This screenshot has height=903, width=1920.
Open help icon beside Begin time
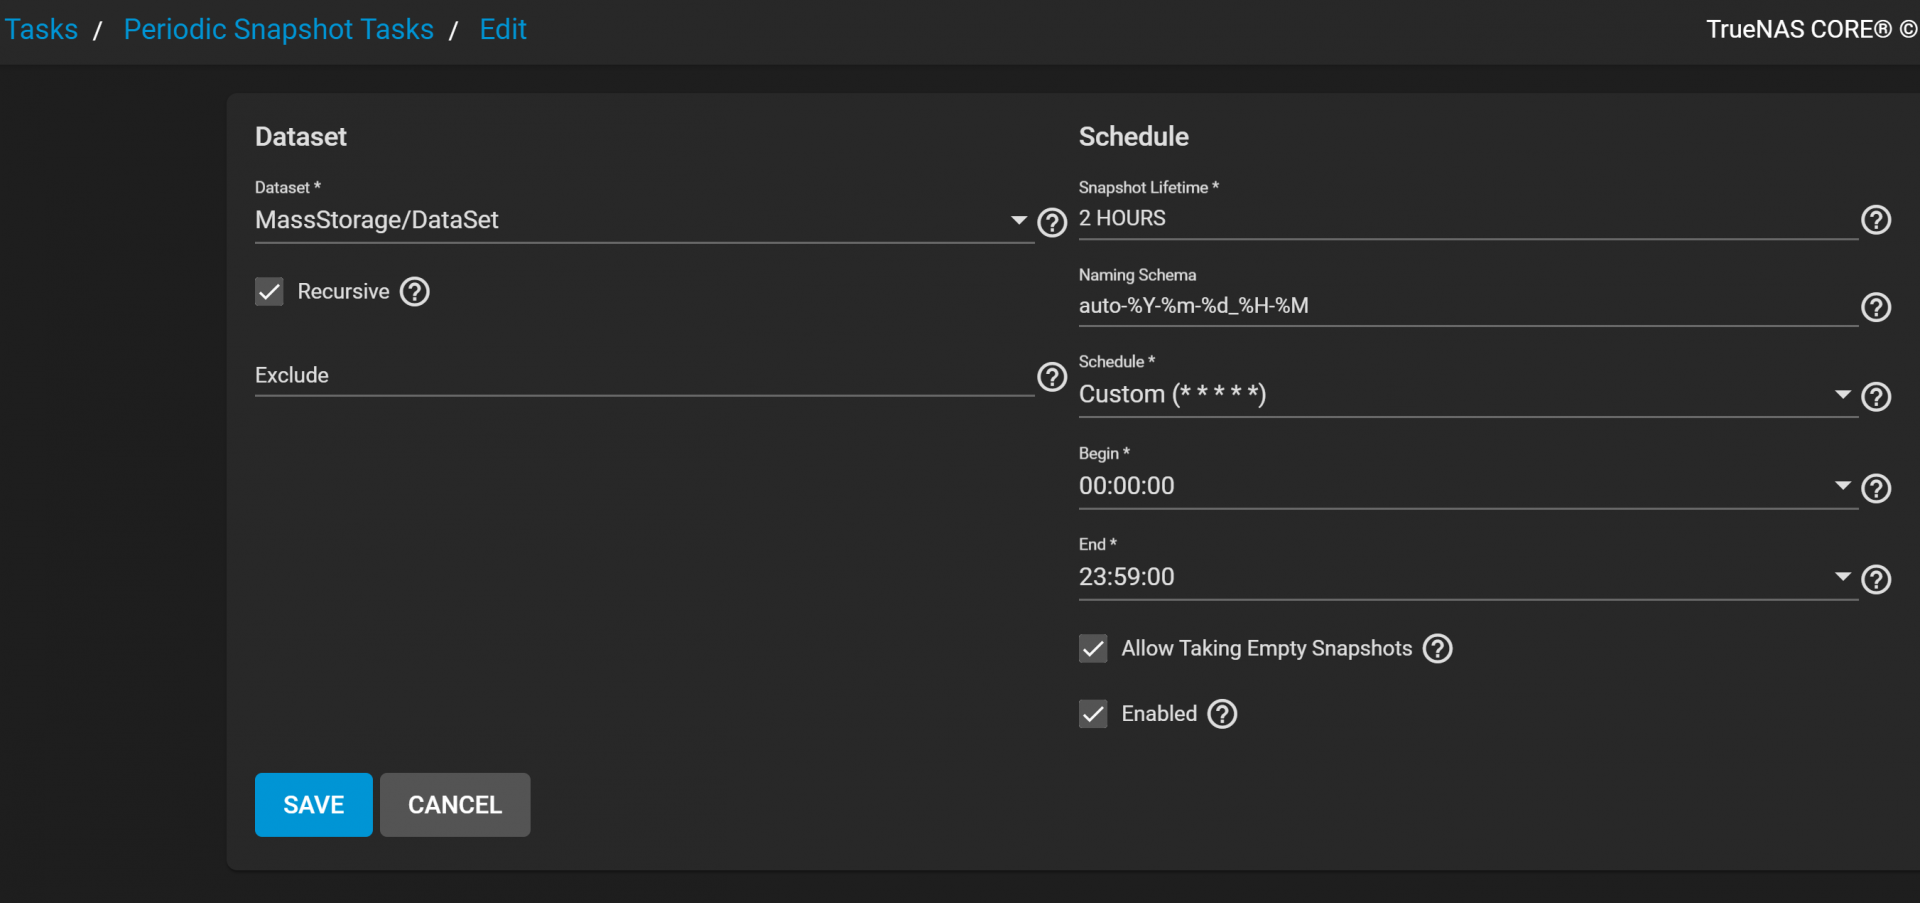(x=1876, y=488)
